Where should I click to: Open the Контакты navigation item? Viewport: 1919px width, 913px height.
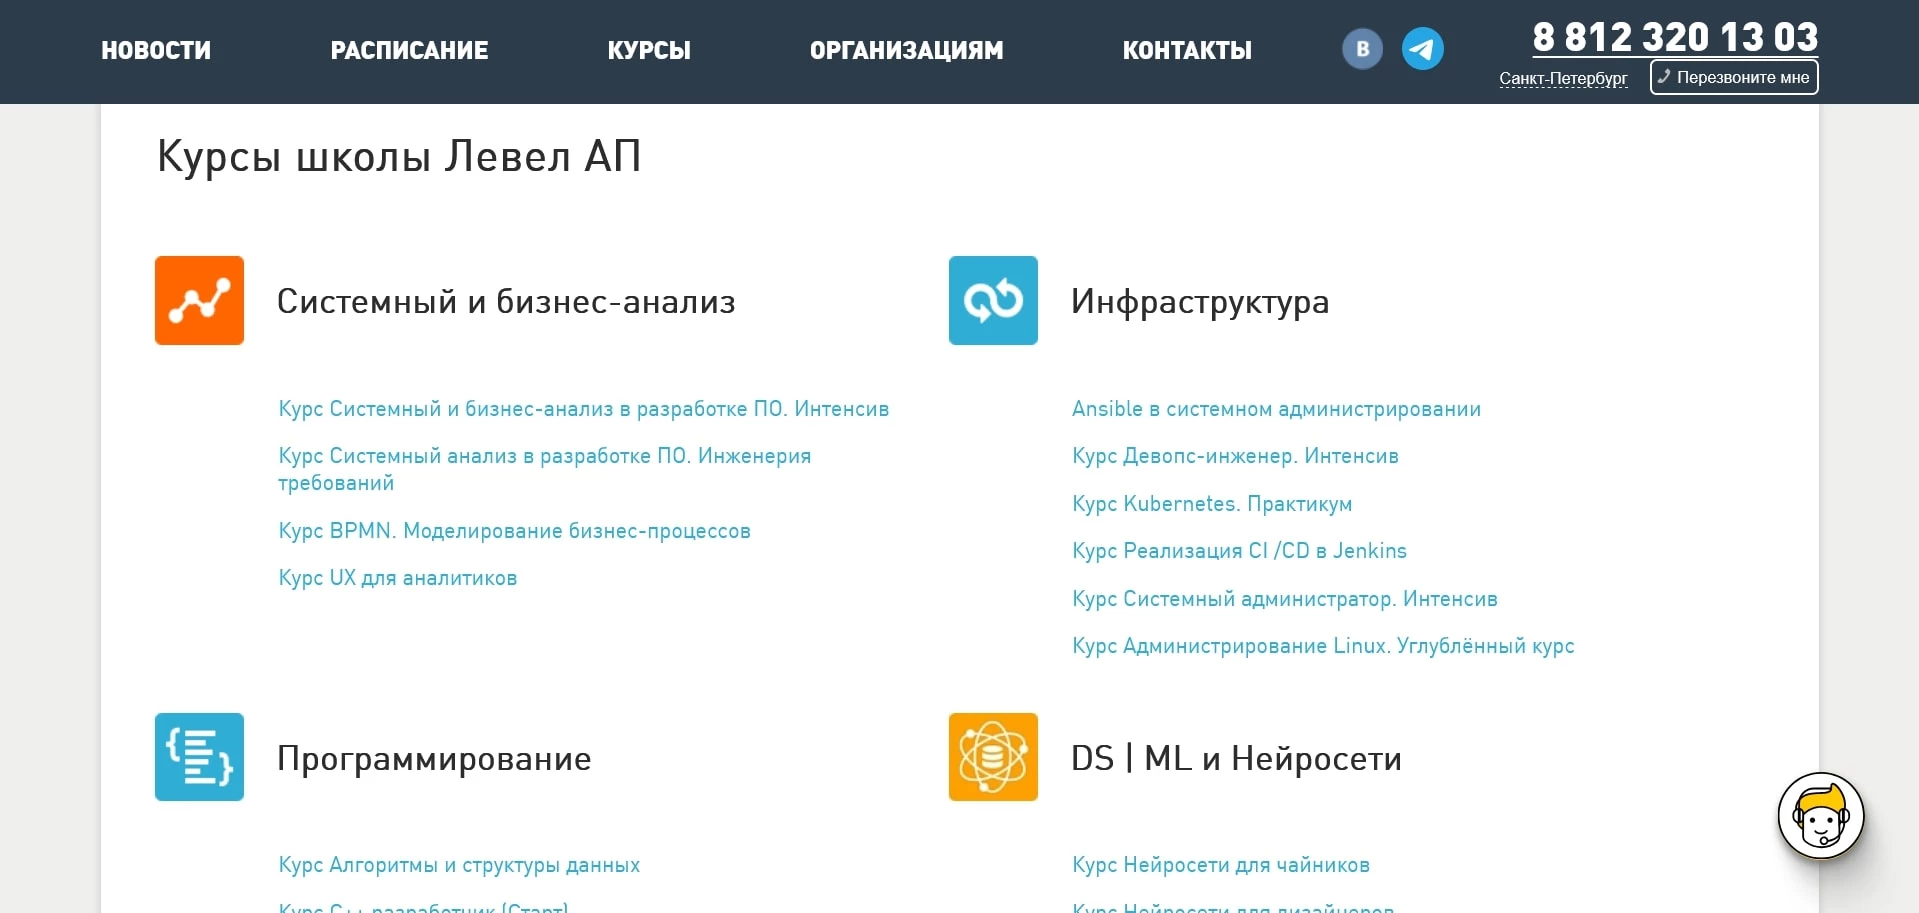coord(1187,50)
